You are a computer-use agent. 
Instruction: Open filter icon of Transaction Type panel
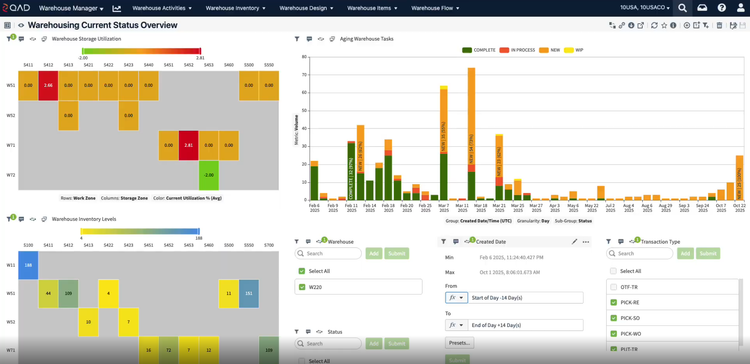(608, 242)
